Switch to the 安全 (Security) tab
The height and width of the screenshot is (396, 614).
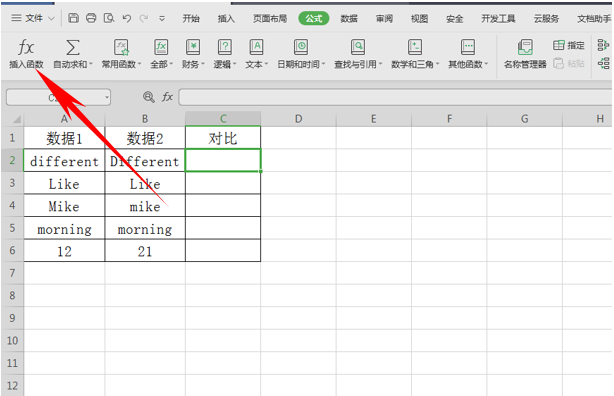tap(455, 18)
